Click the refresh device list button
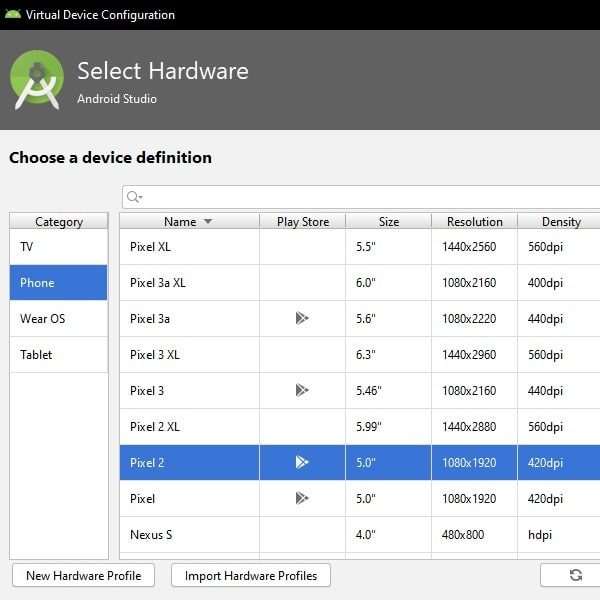This screenshot has width=600, height=600. 575,575
